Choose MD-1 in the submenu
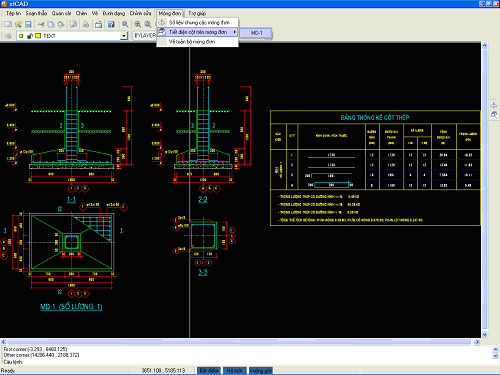This screenshot has width=500, height=375. 256,33
